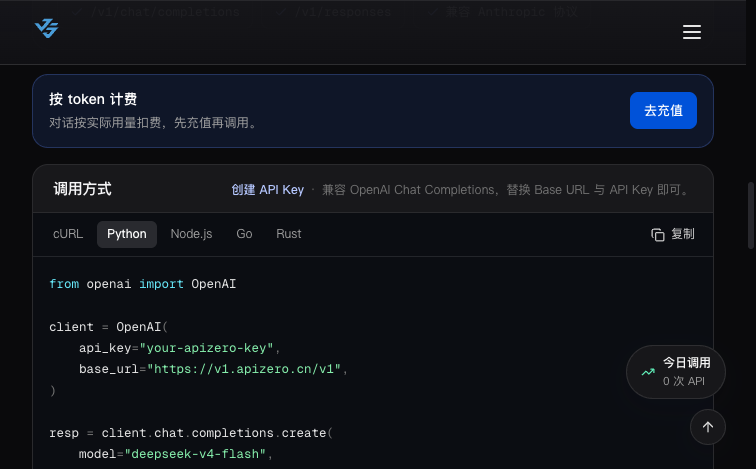This screenshot has width=756, height=469.
Task: Switch to the Rust tab
Action: [x=289, y=234]
